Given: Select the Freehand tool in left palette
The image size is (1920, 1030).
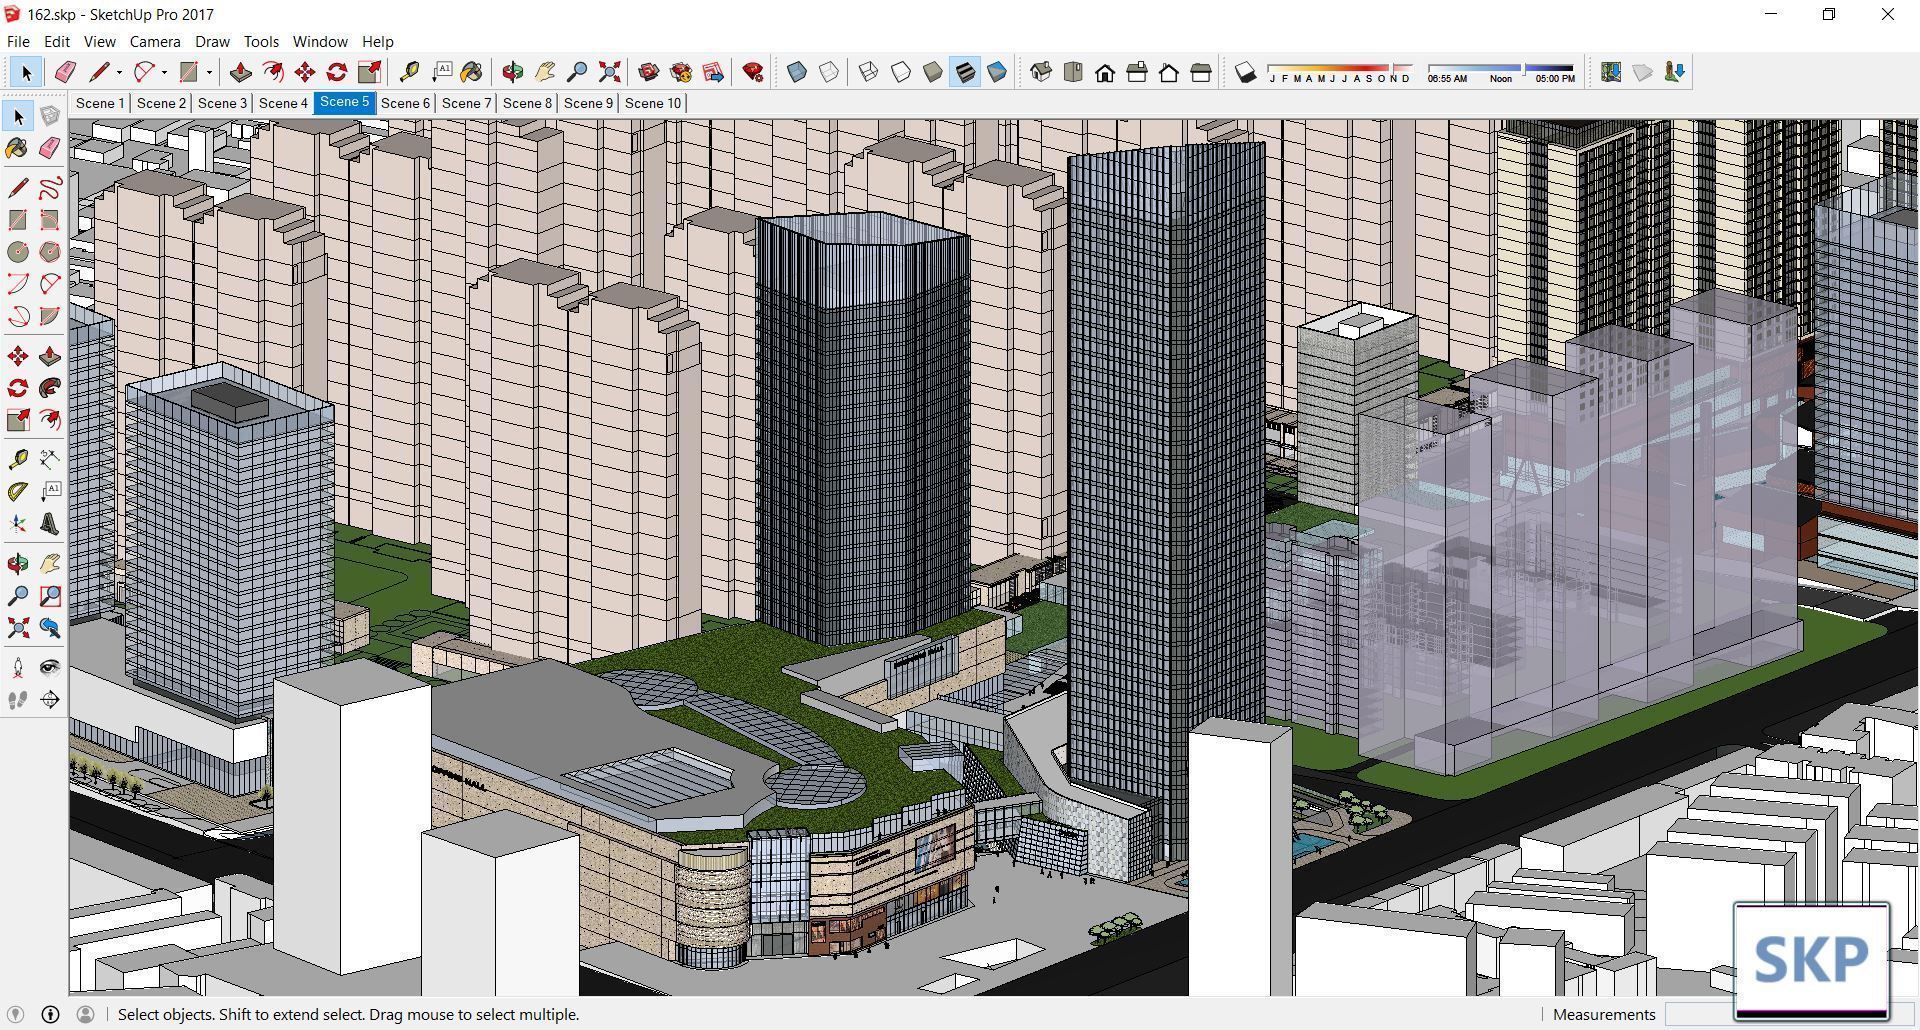Looking at the screenshot, I should click(50, 188).
